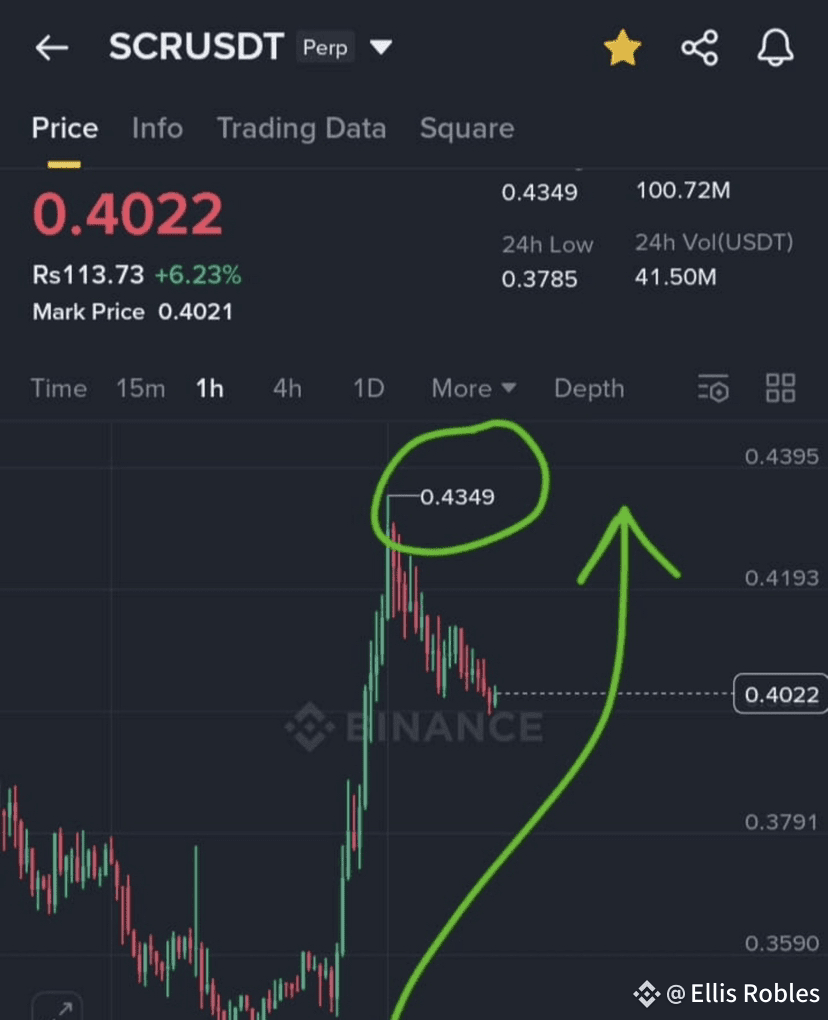Switch to the Info tab
The width and height of the screenshot is (828, 1020).
coord(157,128)
